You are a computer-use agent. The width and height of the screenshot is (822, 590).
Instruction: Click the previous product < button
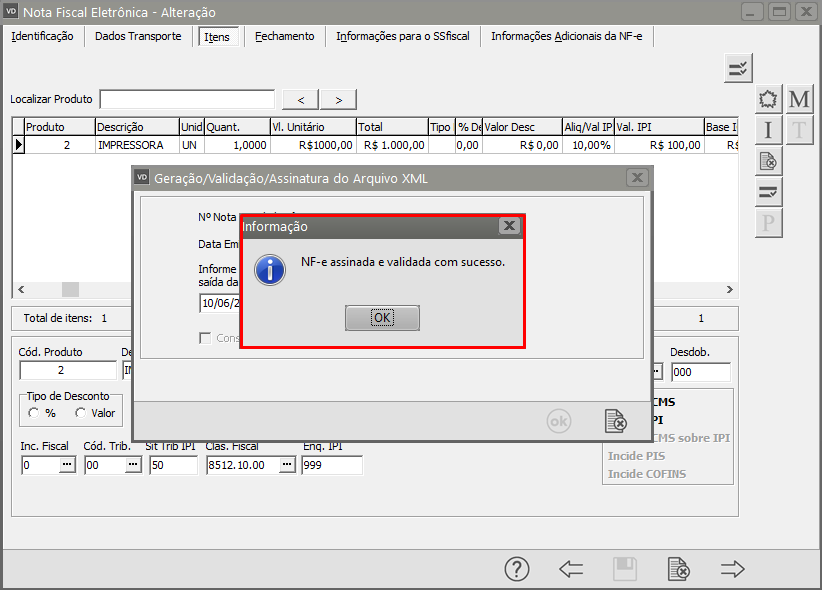point(300,100)
